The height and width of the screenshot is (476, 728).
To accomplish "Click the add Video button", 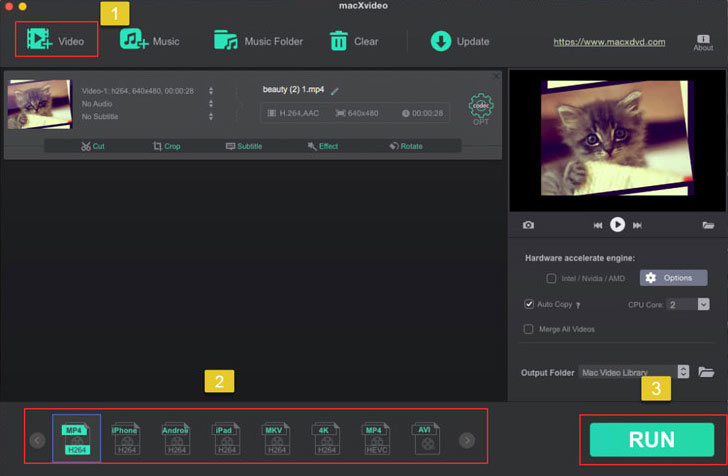I will [56, 40].
